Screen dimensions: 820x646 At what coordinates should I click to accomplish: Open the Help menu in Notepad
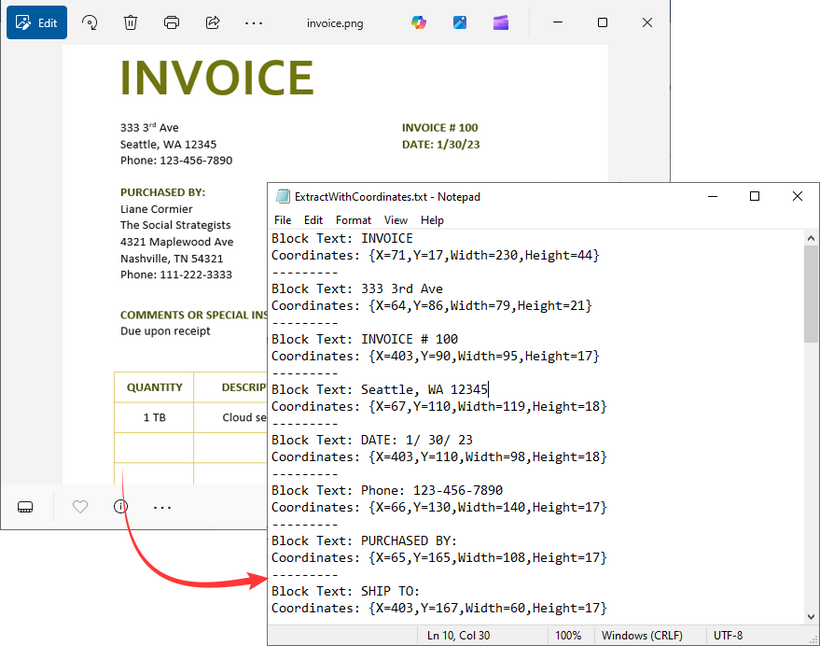[432, 220]
